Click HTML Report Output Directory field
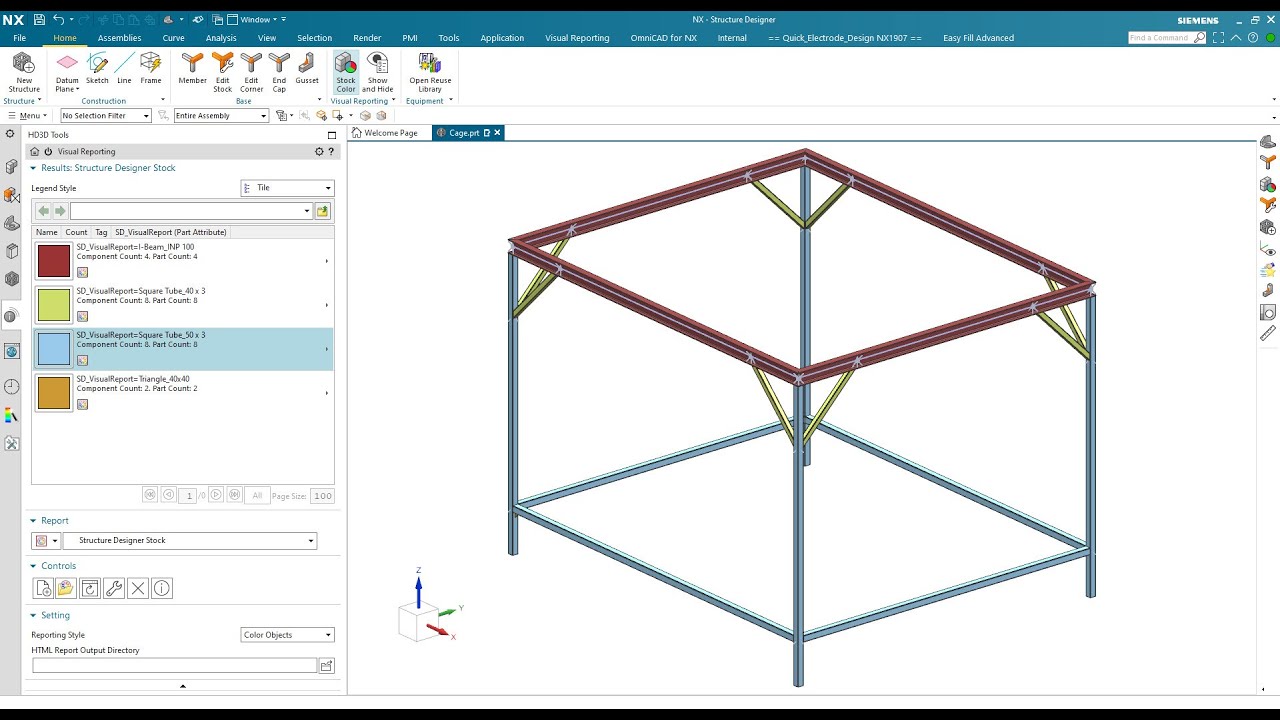The image size is (1280, 720). (175, 665)
